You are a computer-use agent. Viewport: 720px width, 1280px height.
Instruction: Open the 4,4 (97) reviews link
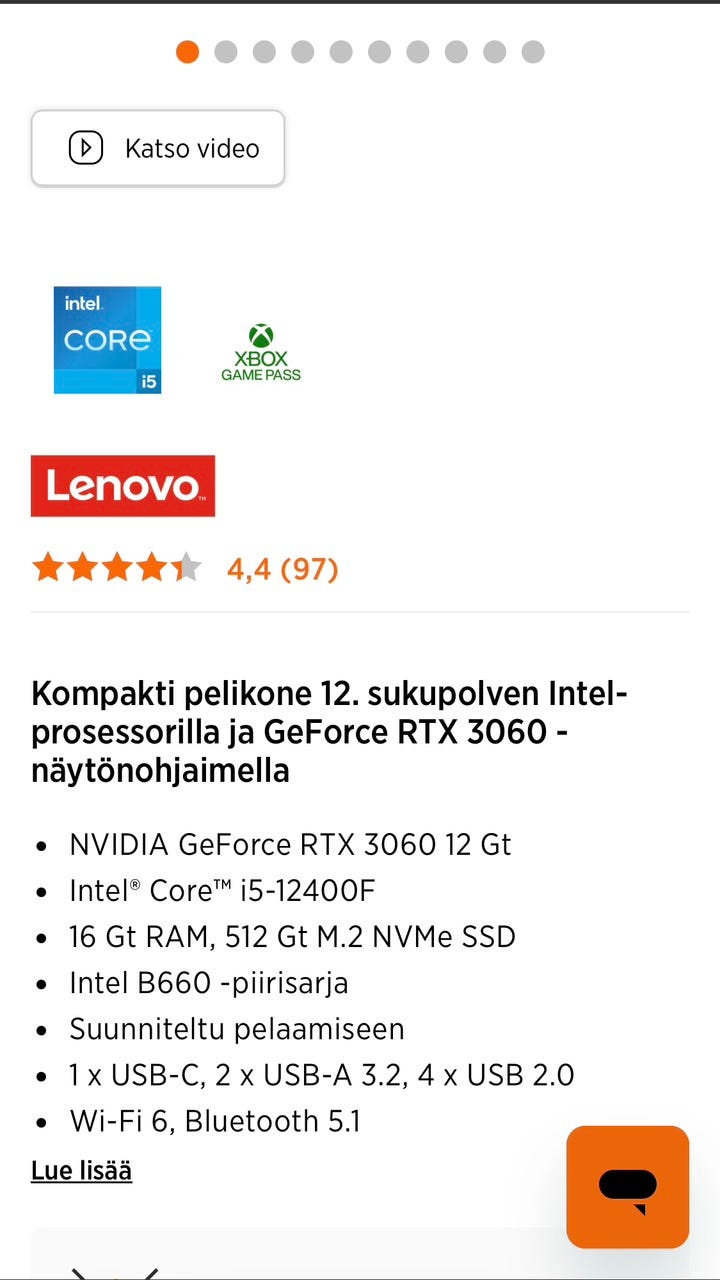coord(282,569)
